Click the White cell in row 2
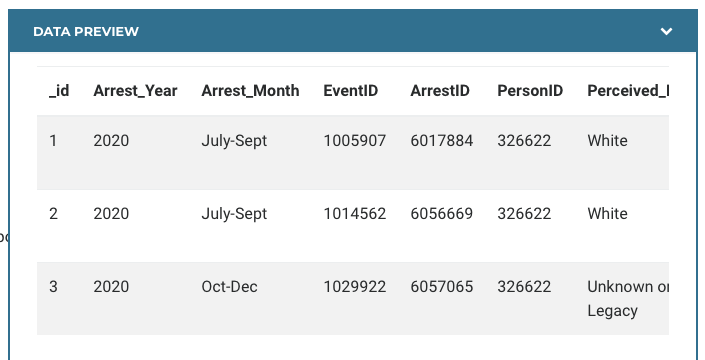Image resolution: width=705 pixels, height=360 pixels. tap(607, 213)
